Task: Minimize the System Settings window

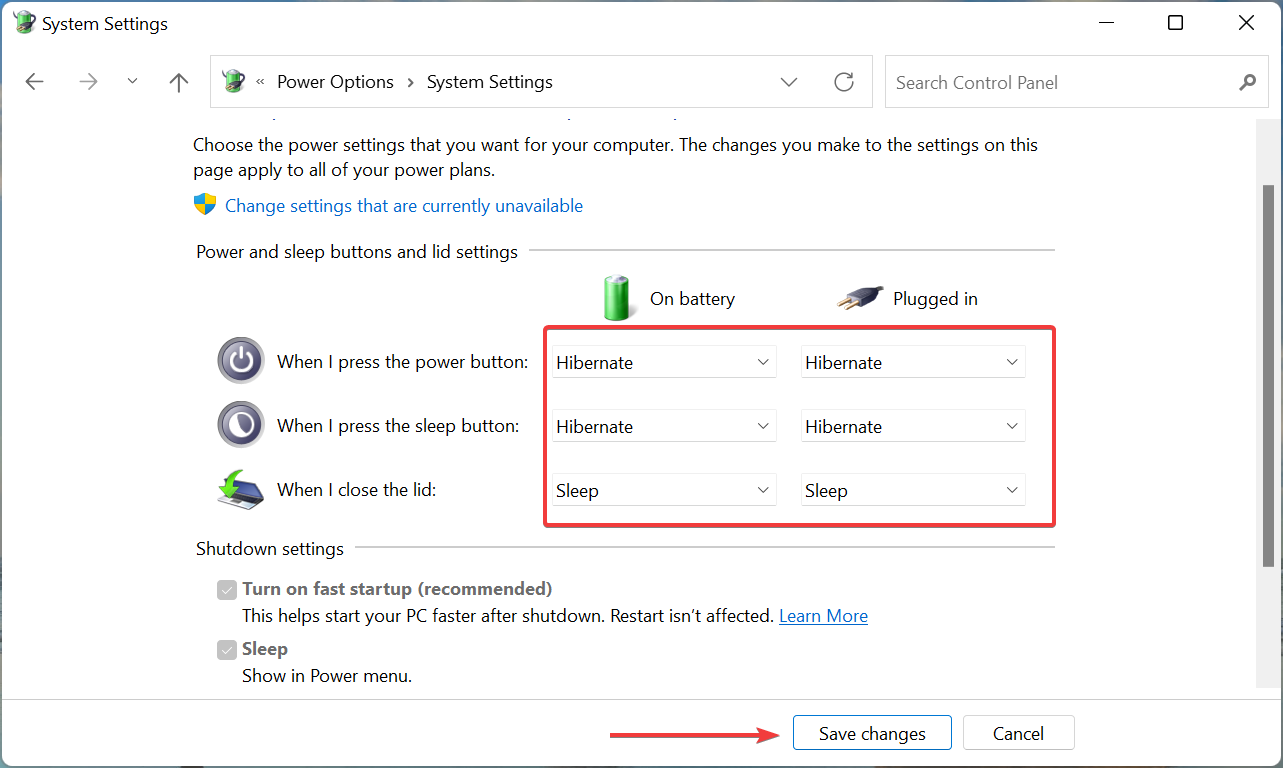Action: tap(1106, 23)
